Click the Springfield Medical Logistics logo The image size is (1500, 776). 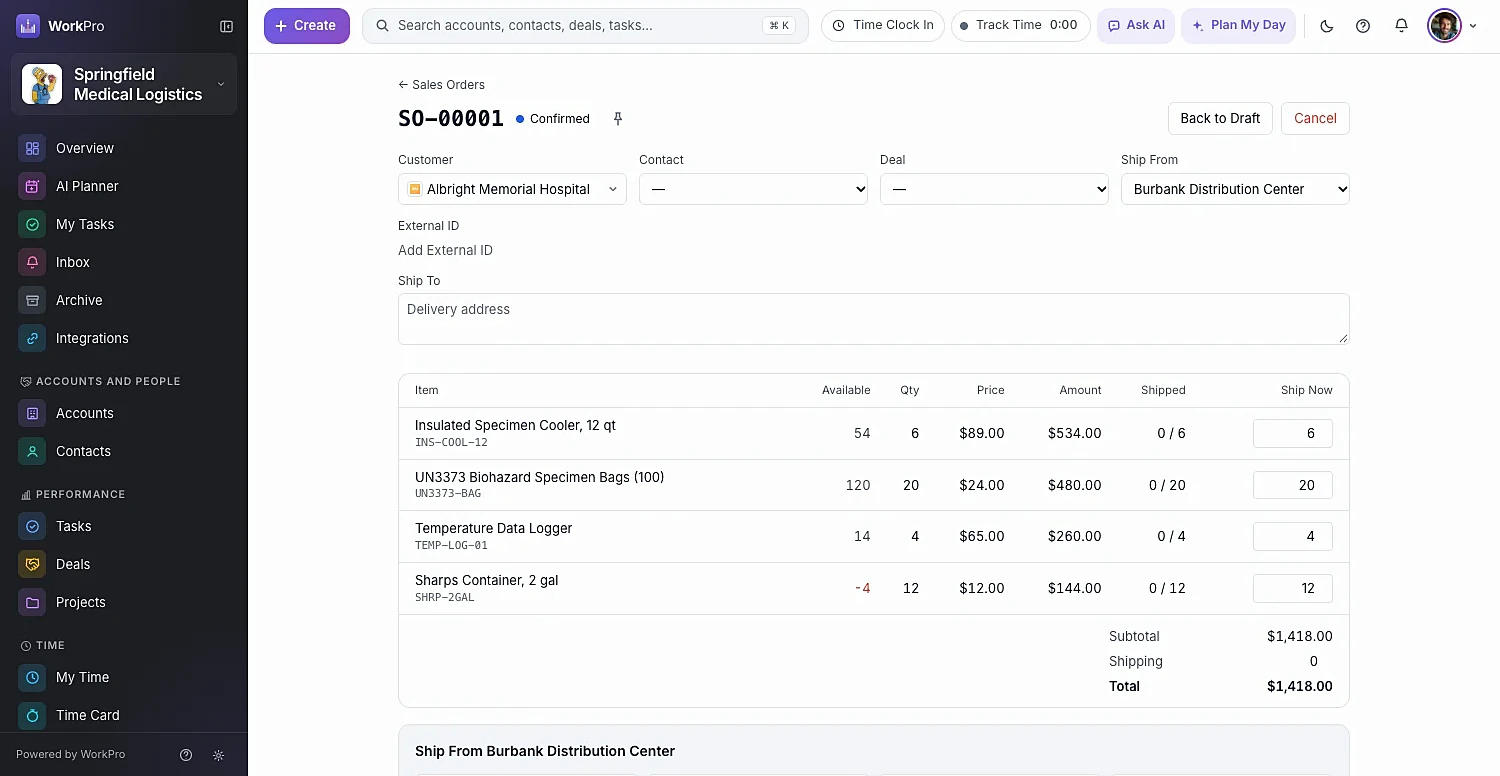click(42, 84)
